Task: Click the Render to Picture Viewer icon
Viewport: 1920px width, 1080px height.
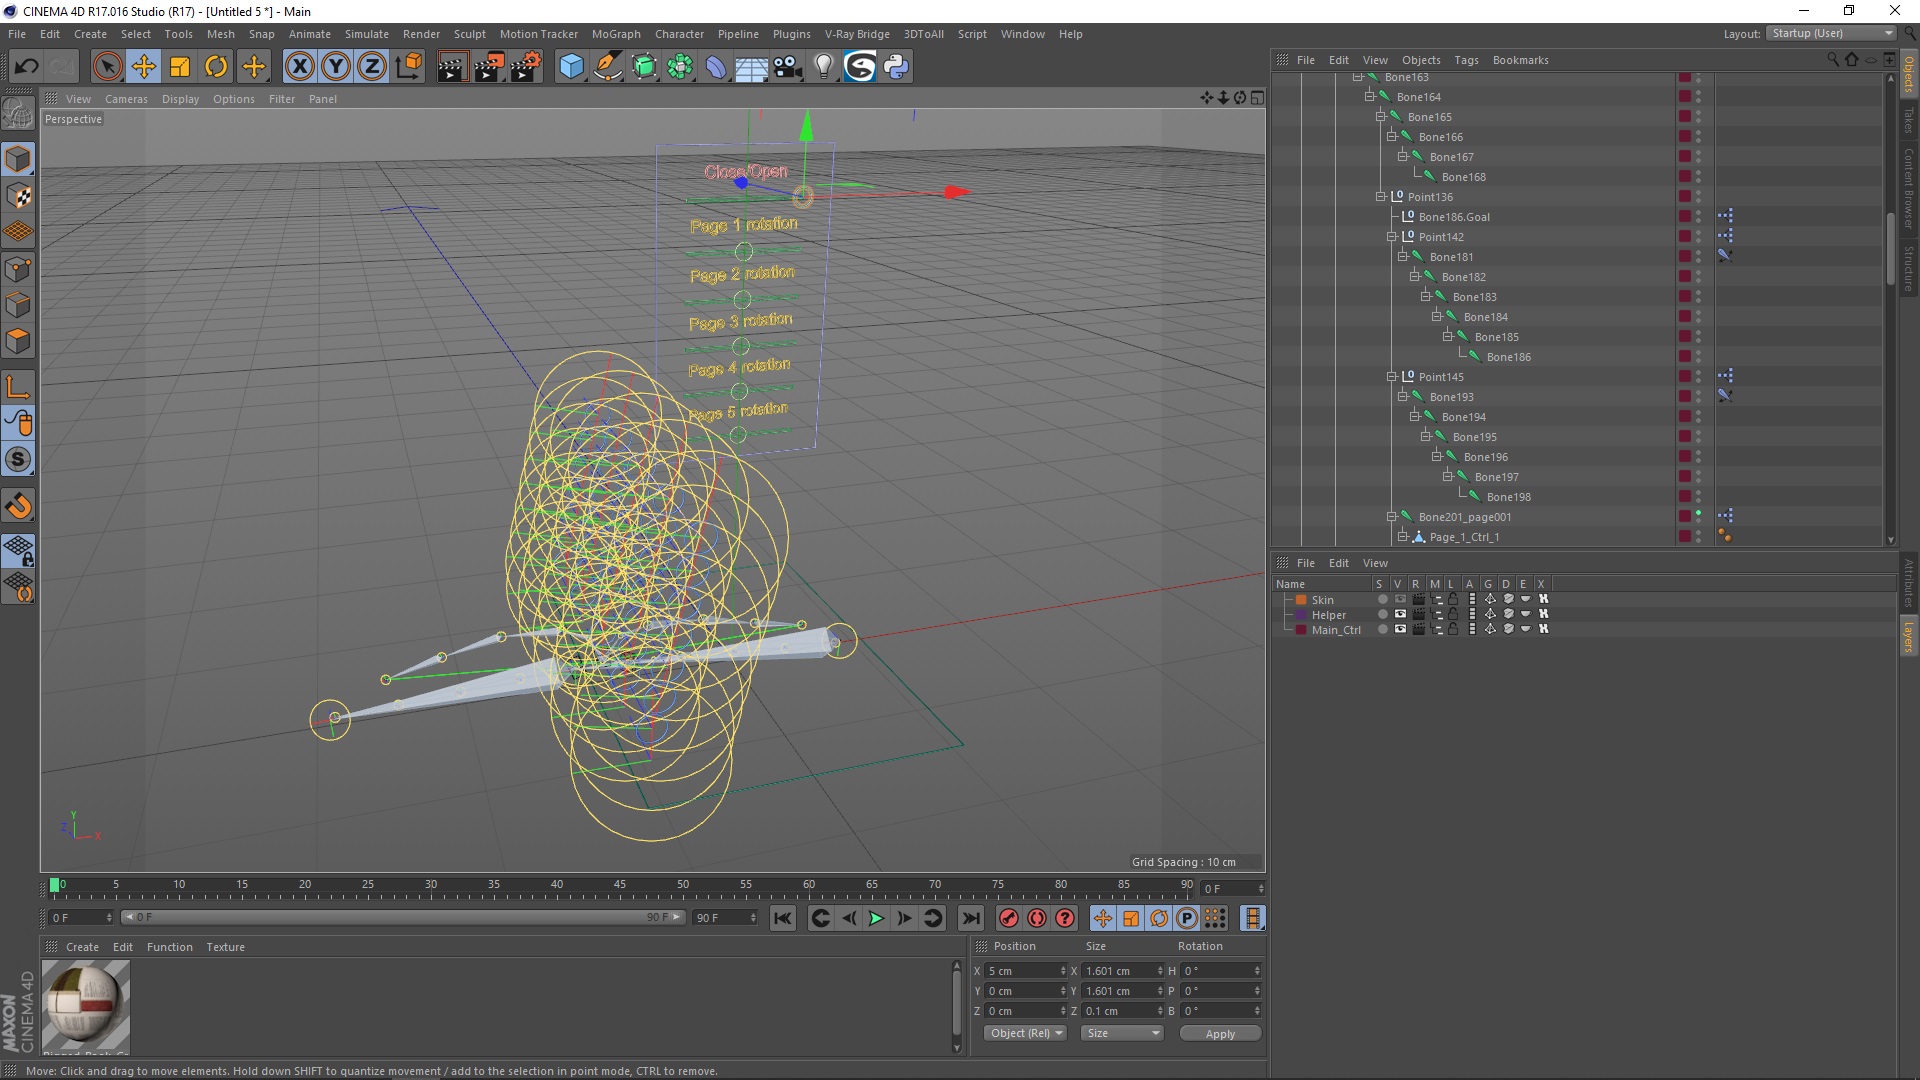Action: [489, 67]
